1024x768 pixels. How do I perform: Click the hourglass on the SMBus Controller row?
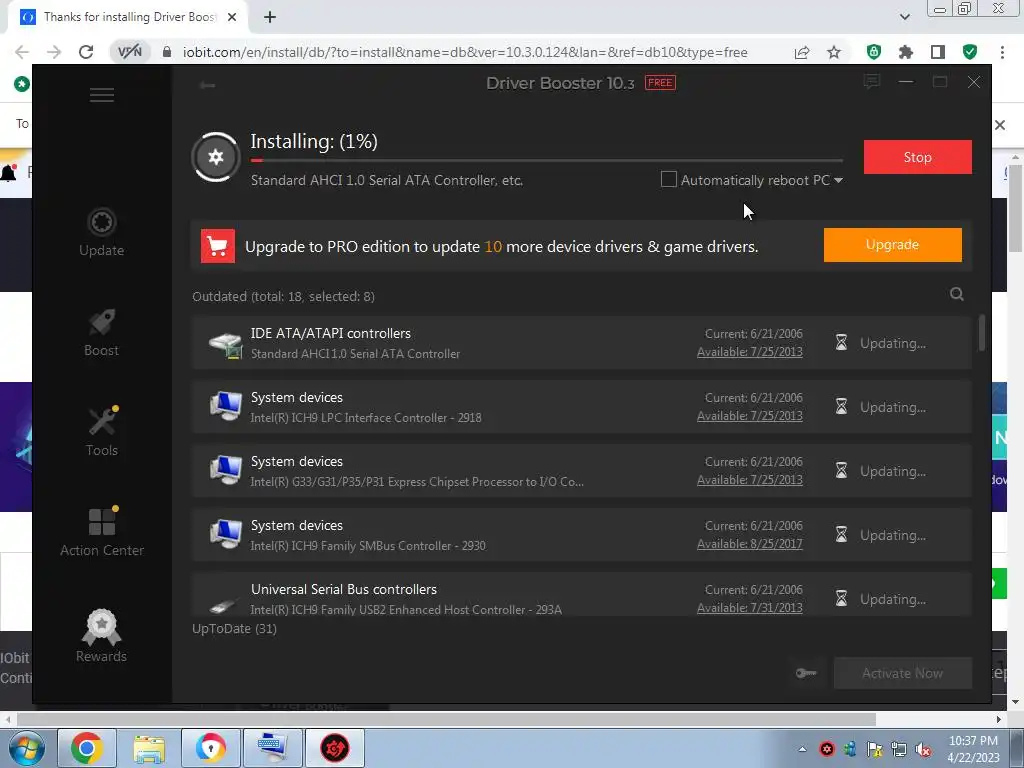tap(841, 535)
